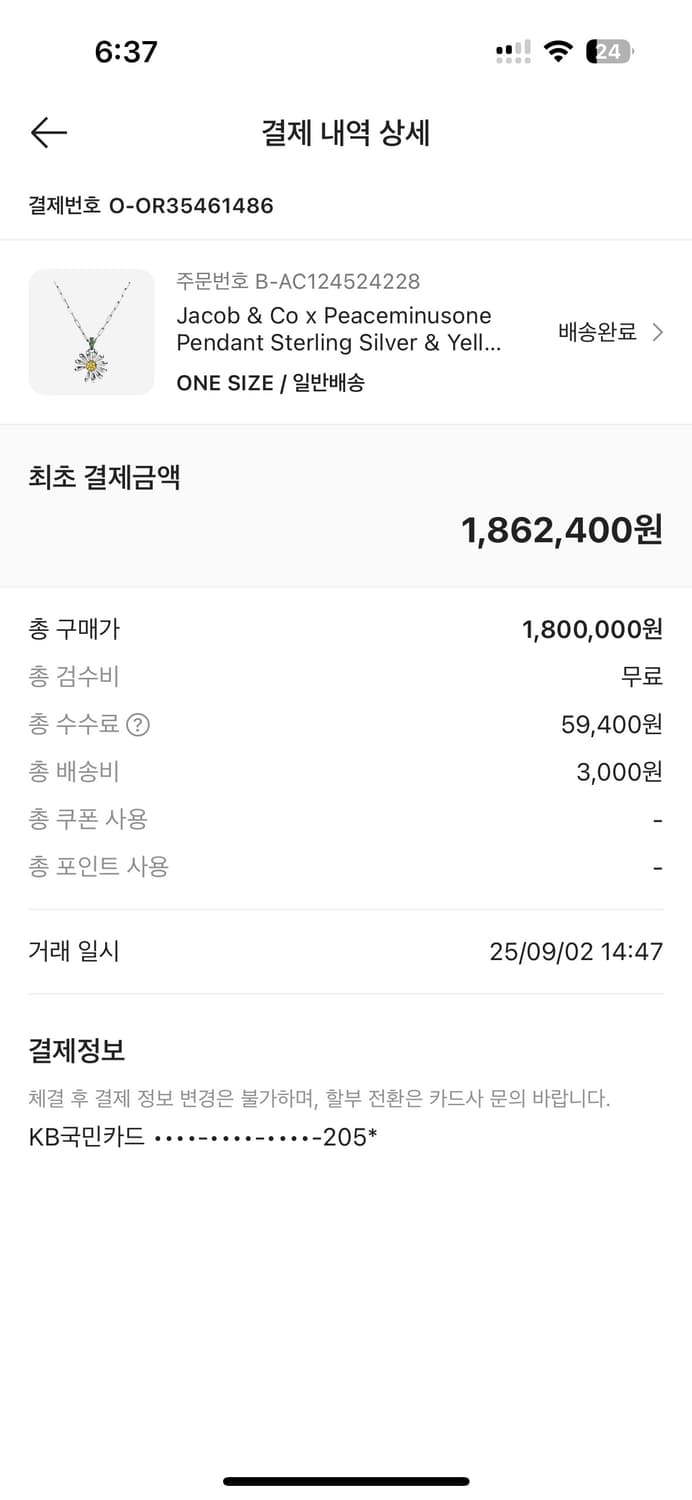Tap order number B-AC124524228
The height and width of the screenshot is (1500, 692).
tap(303, 283)
